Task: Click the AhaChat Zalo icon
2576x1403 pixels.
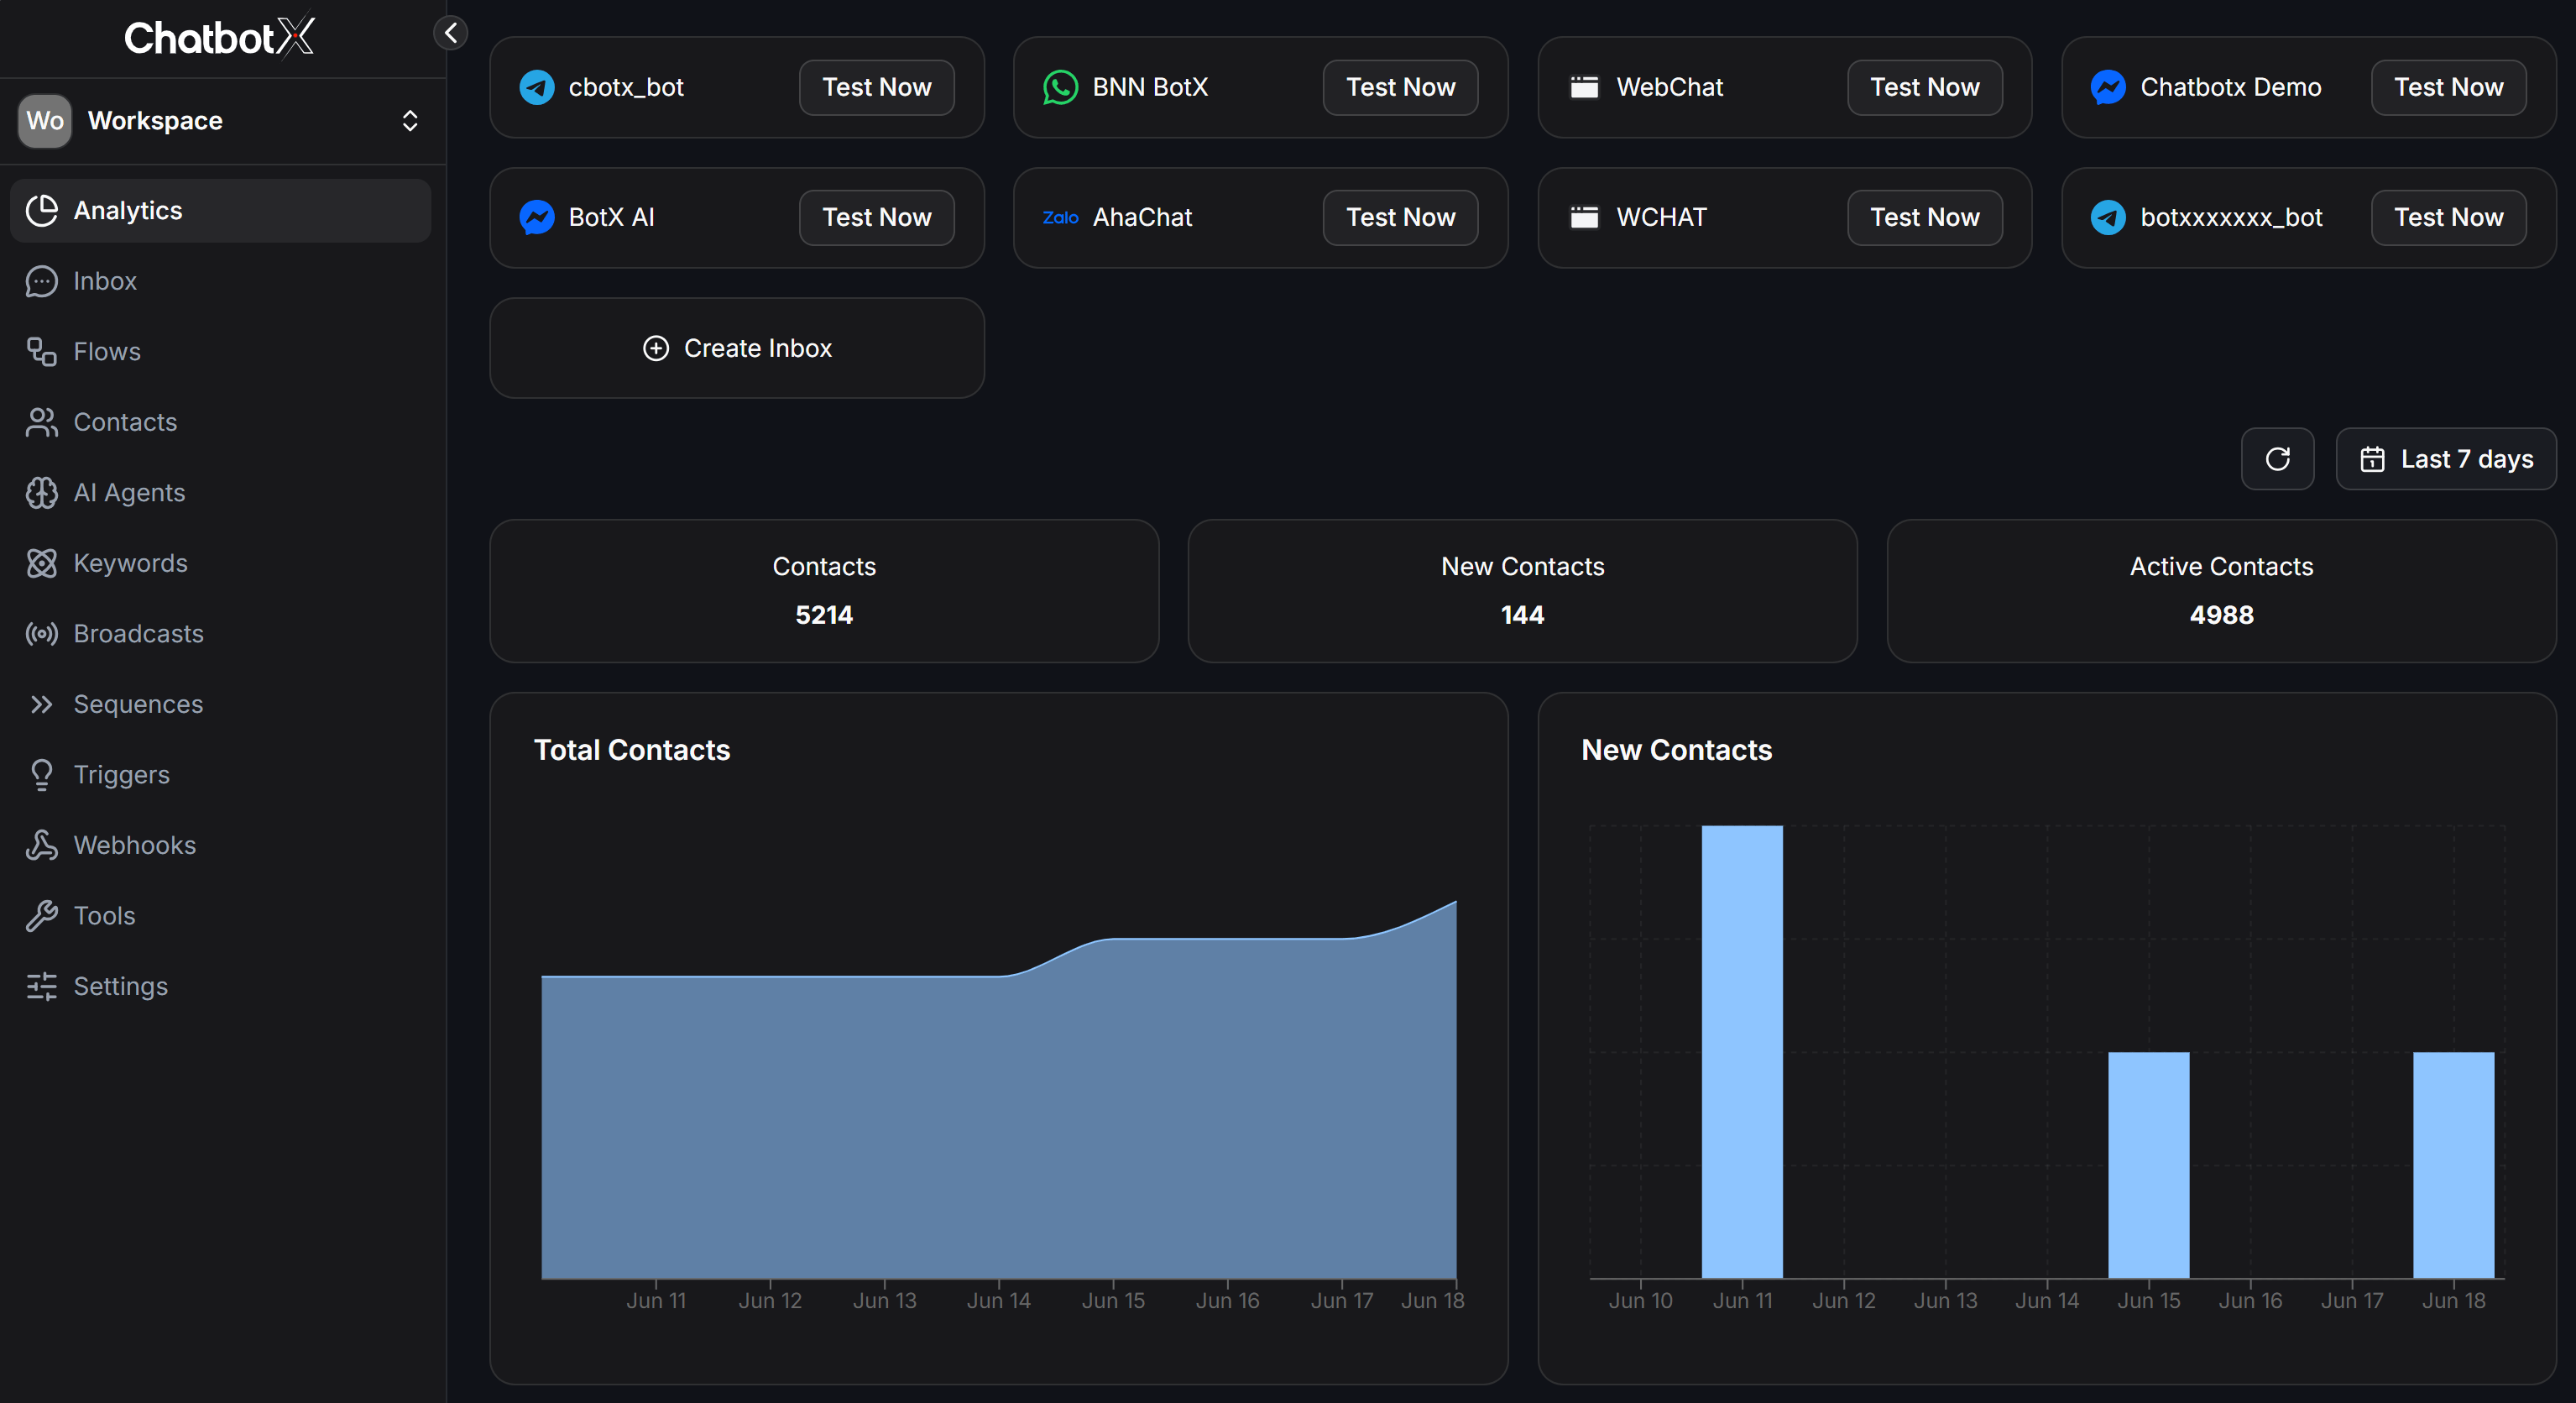Action: click(x=1060, y=217)
